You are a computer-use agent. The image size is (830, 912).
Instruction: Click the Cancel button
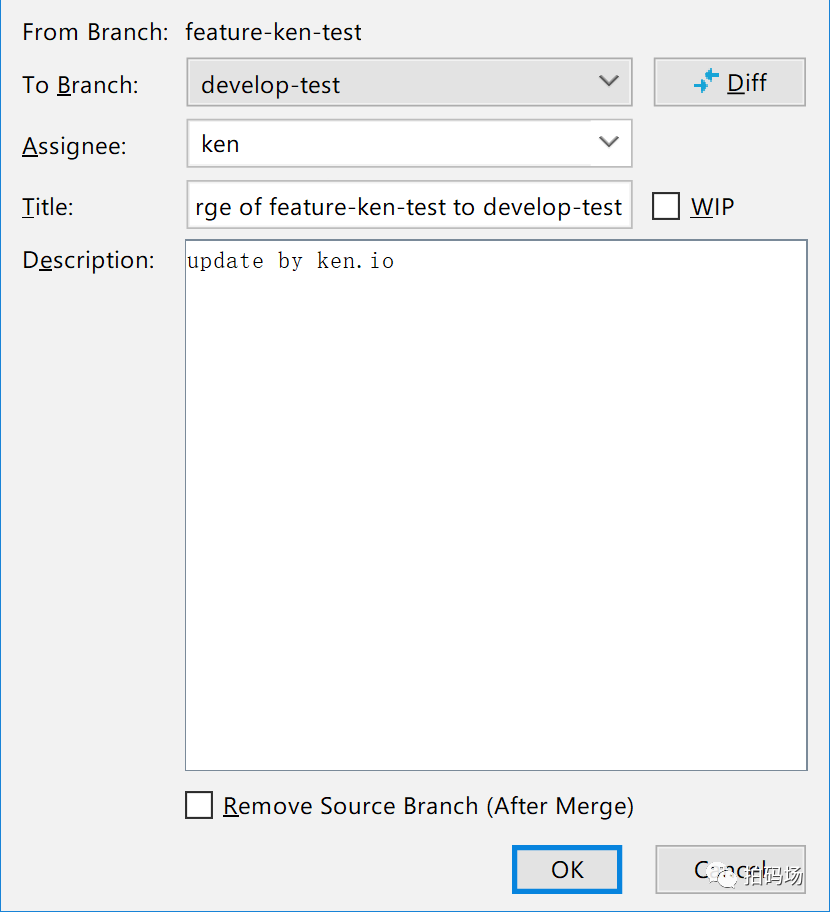pyautogui.click(x=731, y=870)
